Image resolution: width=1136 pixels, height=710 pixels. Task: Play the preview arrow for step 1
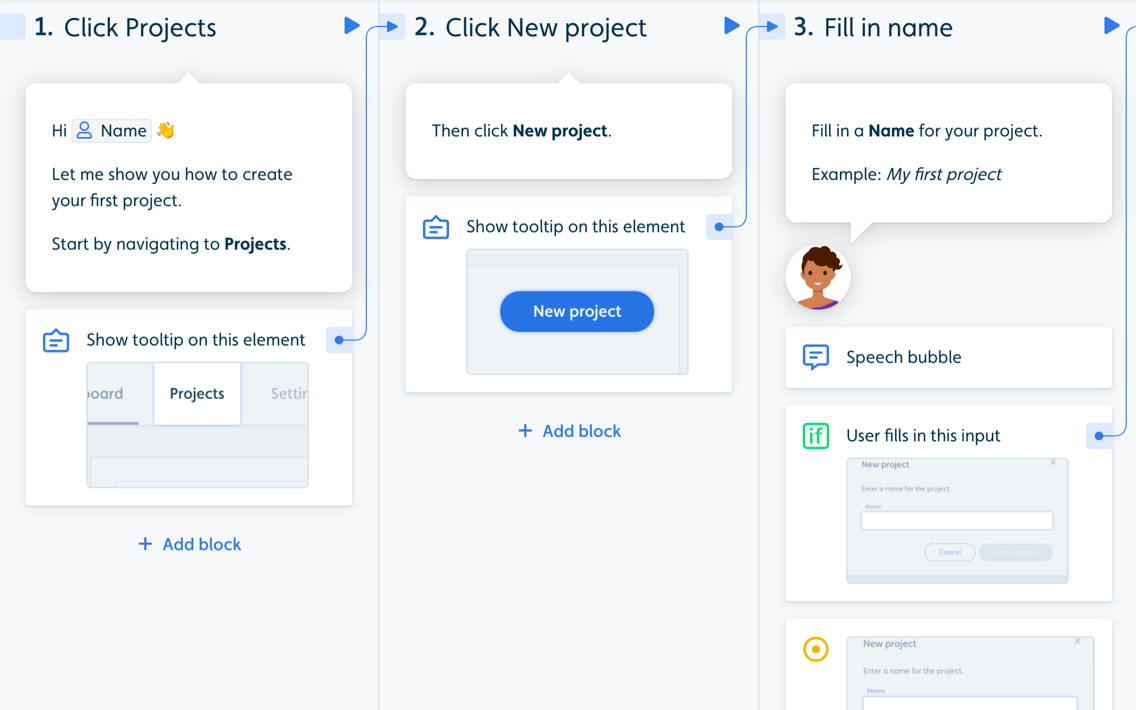[x=351, y=26]
